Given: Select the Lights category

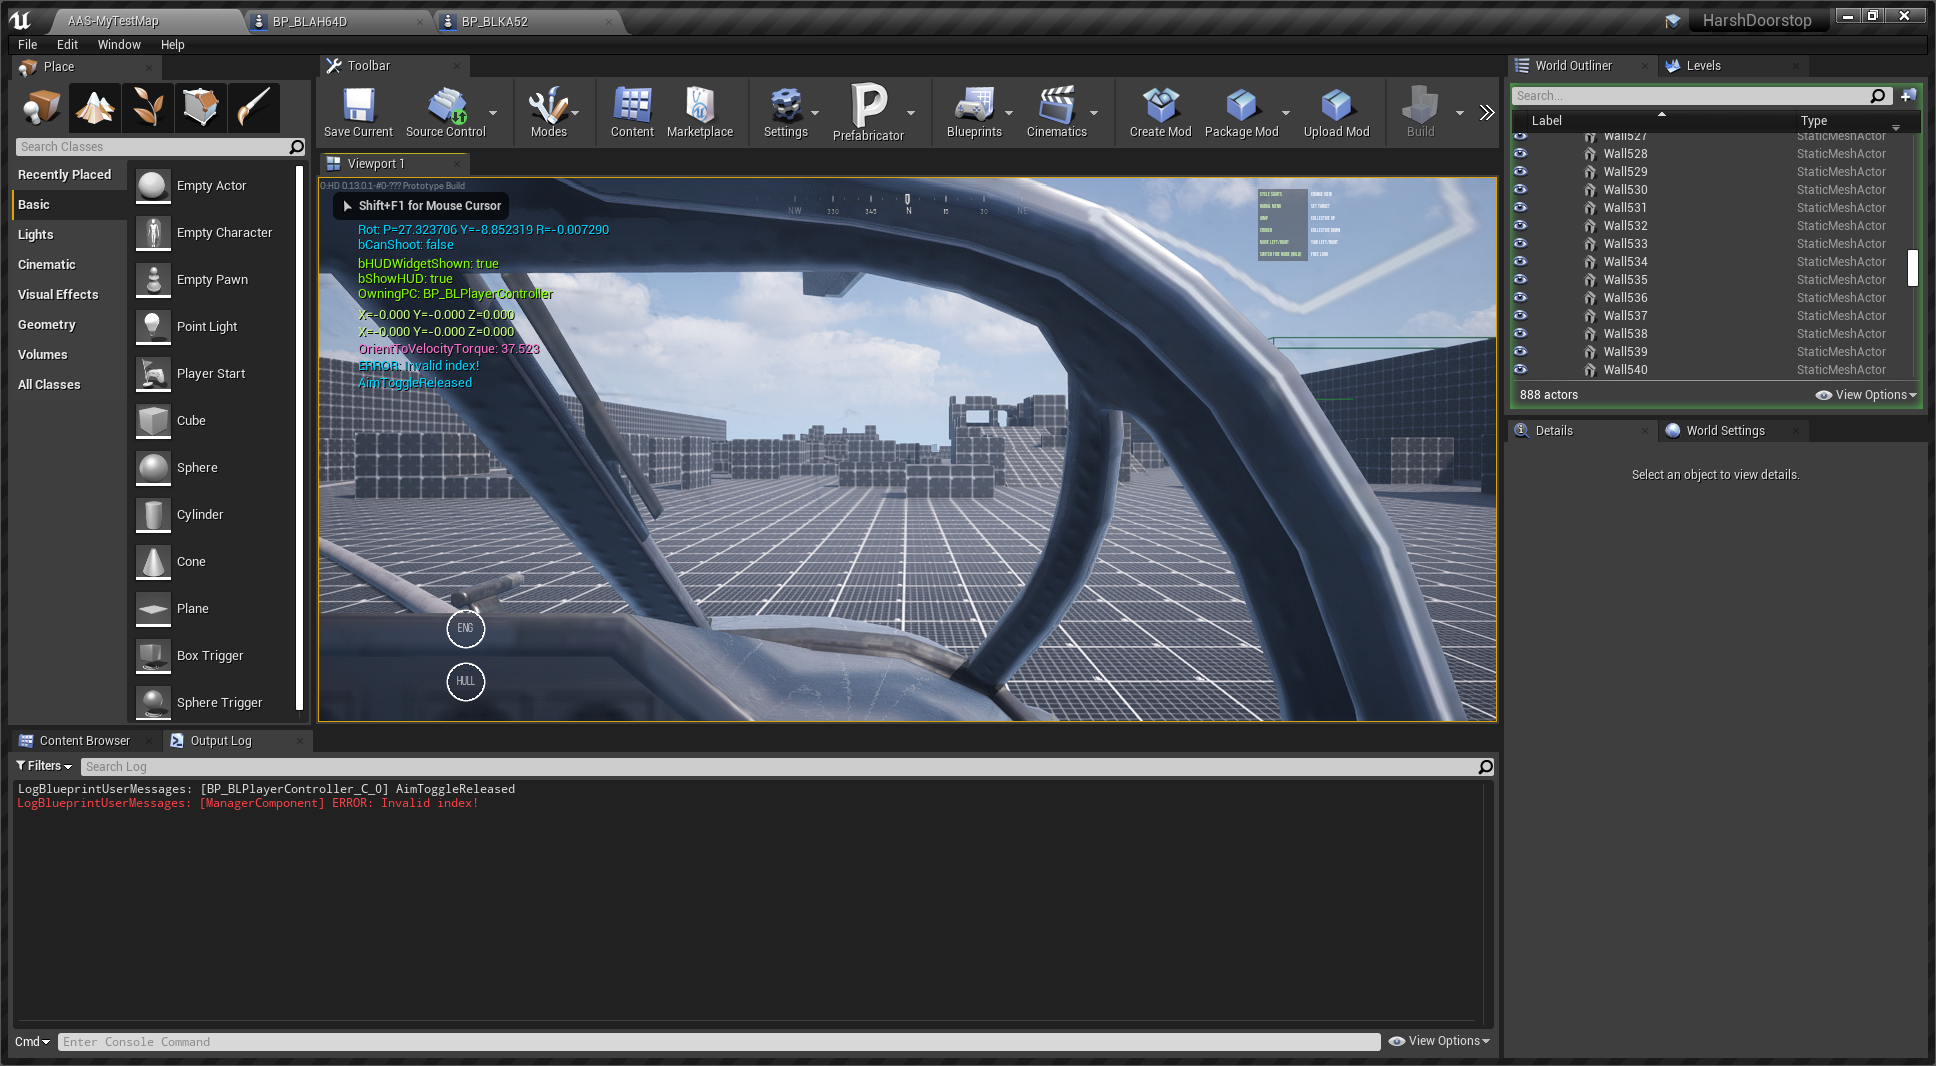Looking at the screenshot, I should click(36, 235).
